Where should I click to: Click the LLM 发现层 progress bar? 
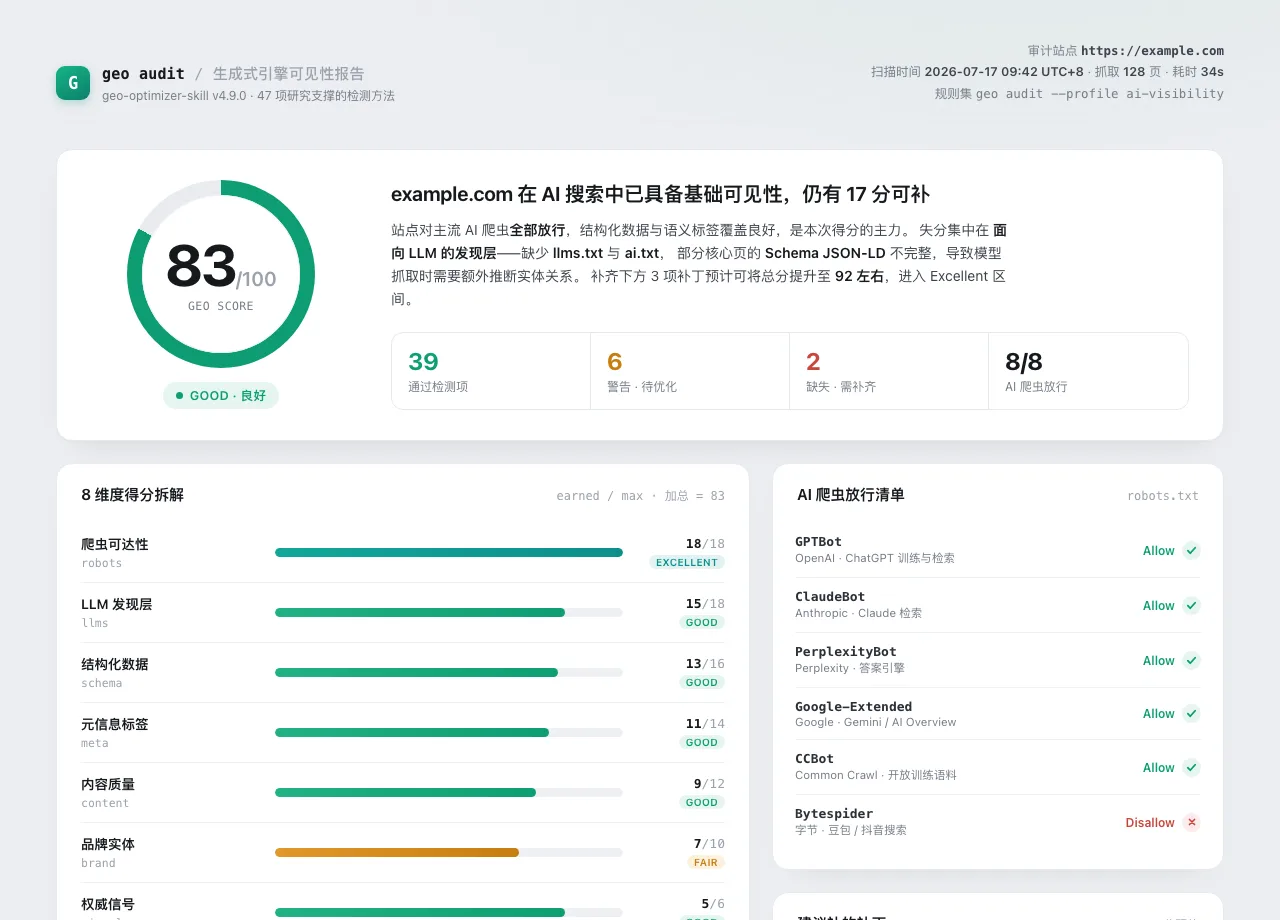pos(449,612)
